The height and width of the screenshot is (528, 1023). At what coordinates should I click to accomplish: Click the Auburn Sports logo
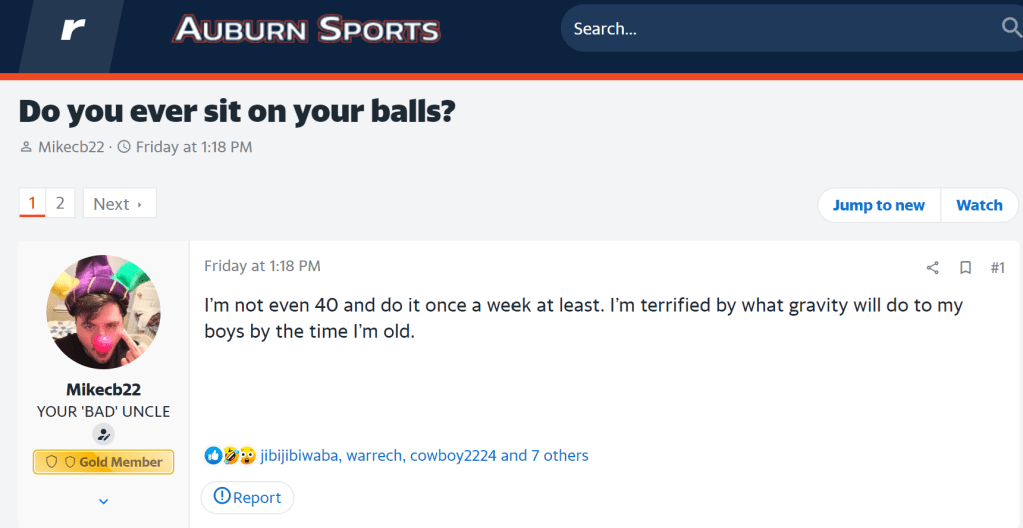coord(306,29)
